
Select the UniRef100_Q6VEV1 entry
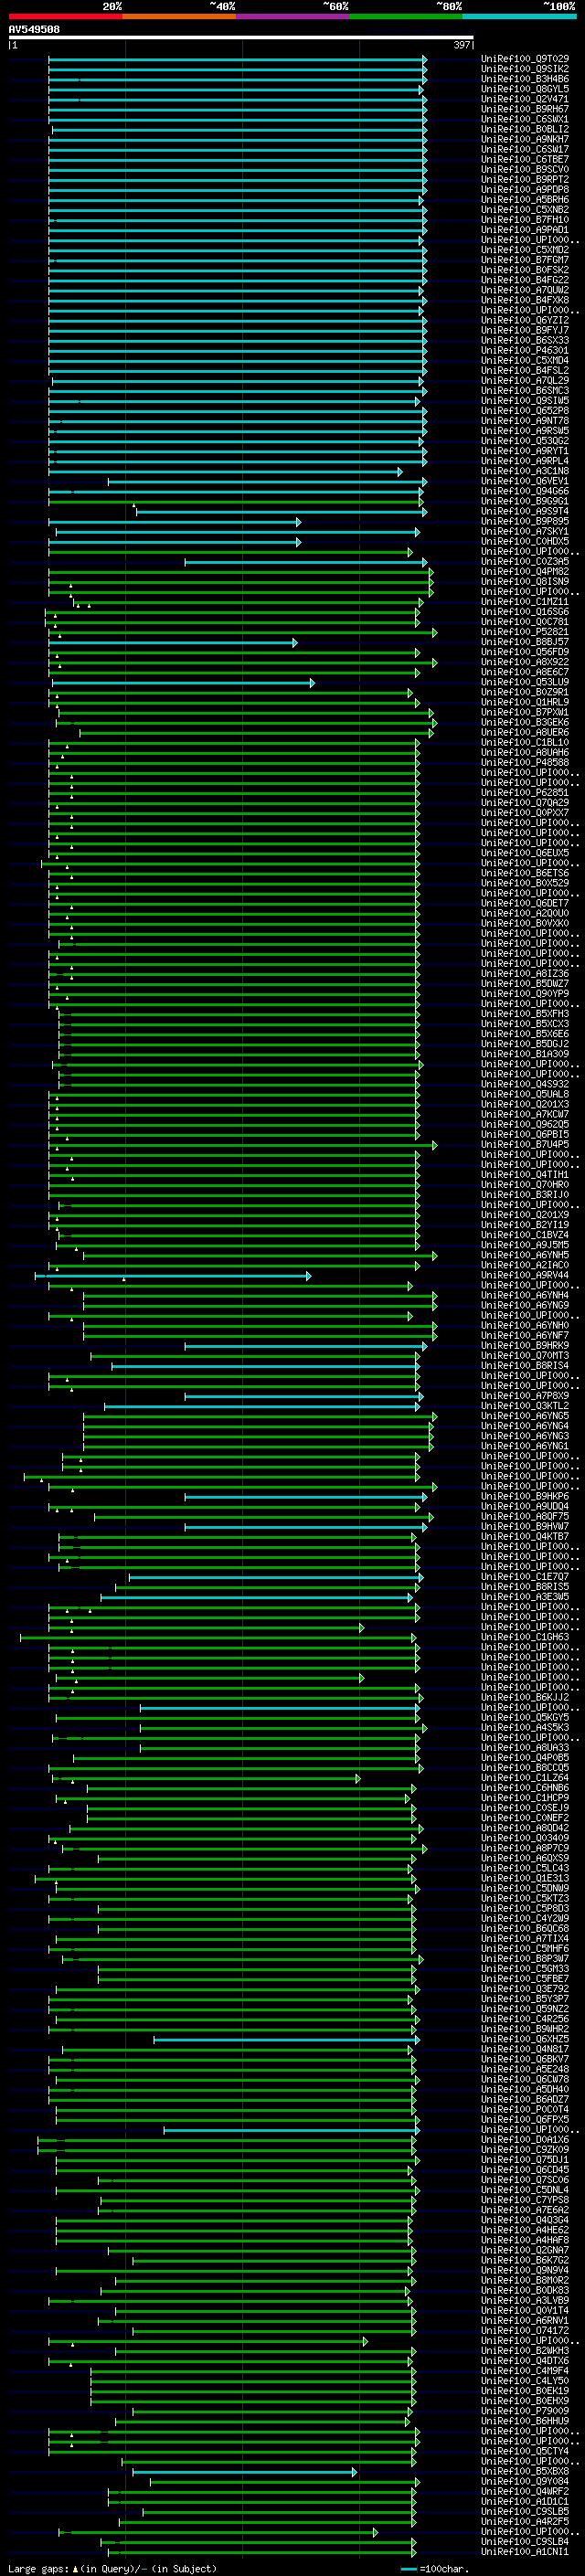[x=525, y=482]
